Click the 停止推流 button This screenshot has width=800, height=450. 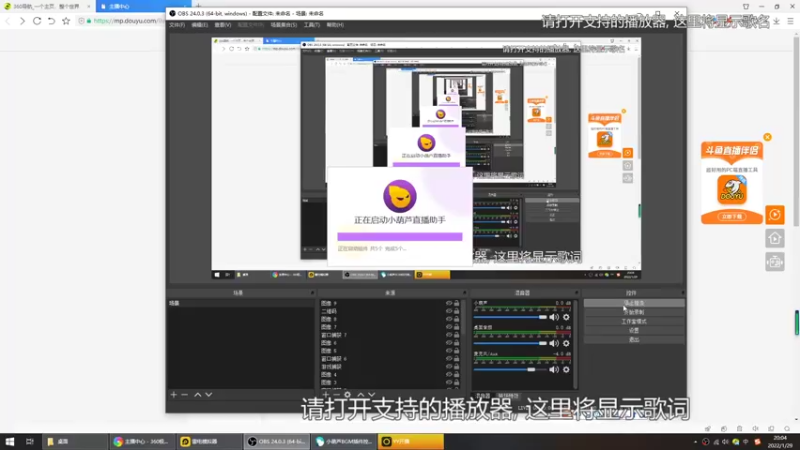click(x=634, y=303)
